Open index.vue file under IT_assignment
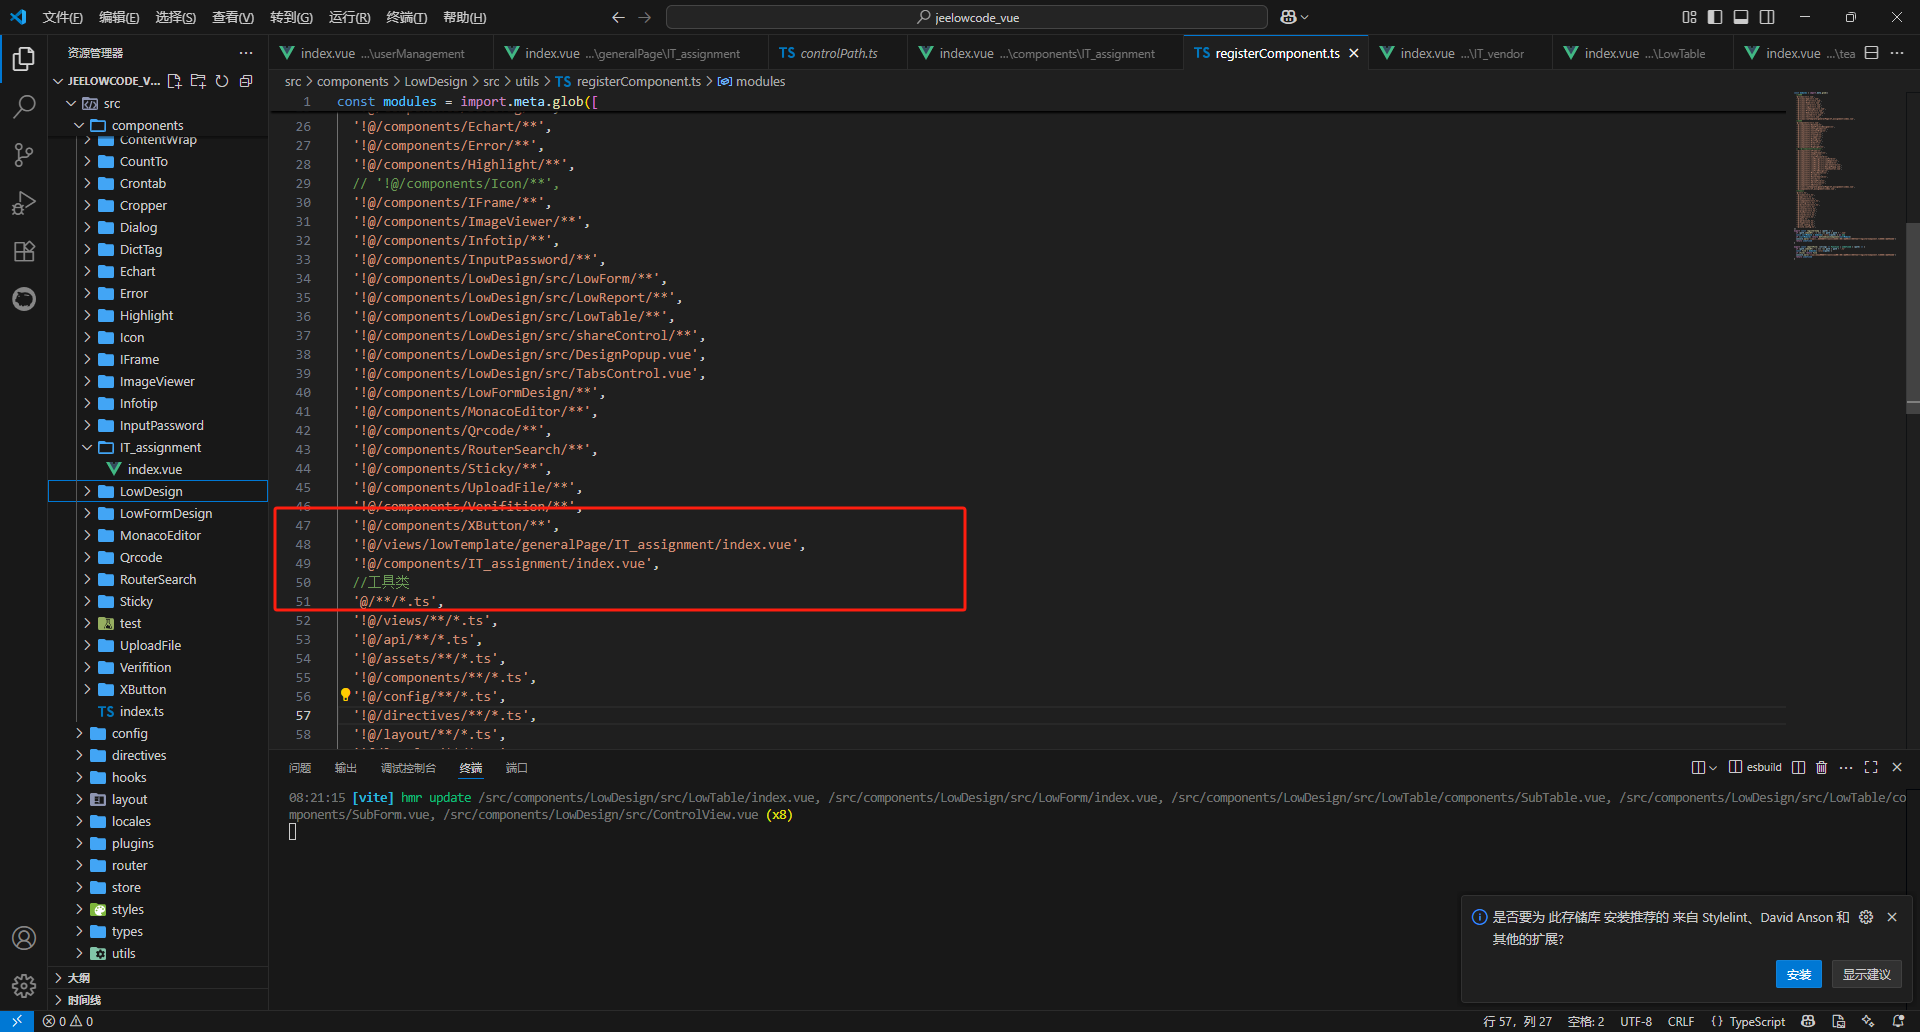 tap(158, 469)
